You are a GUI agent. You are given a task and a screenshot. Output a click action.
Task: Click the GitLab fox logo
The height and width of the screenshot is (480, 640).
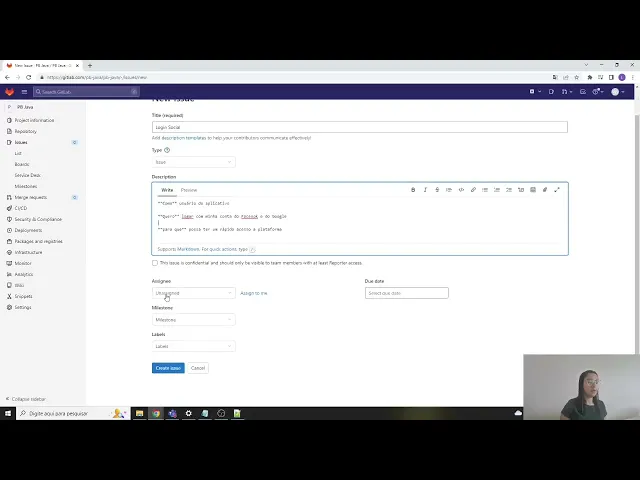click(x=9, y=92)
